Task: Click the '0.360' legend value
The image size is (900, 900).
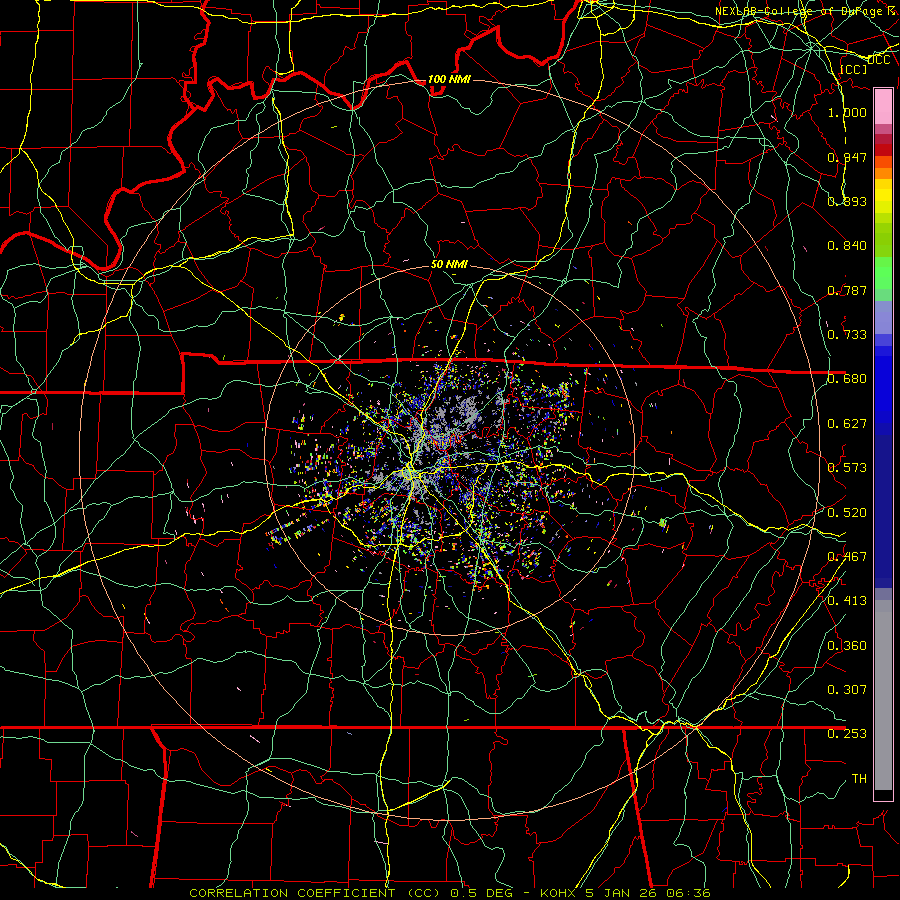Action: (x=847, y=646)
